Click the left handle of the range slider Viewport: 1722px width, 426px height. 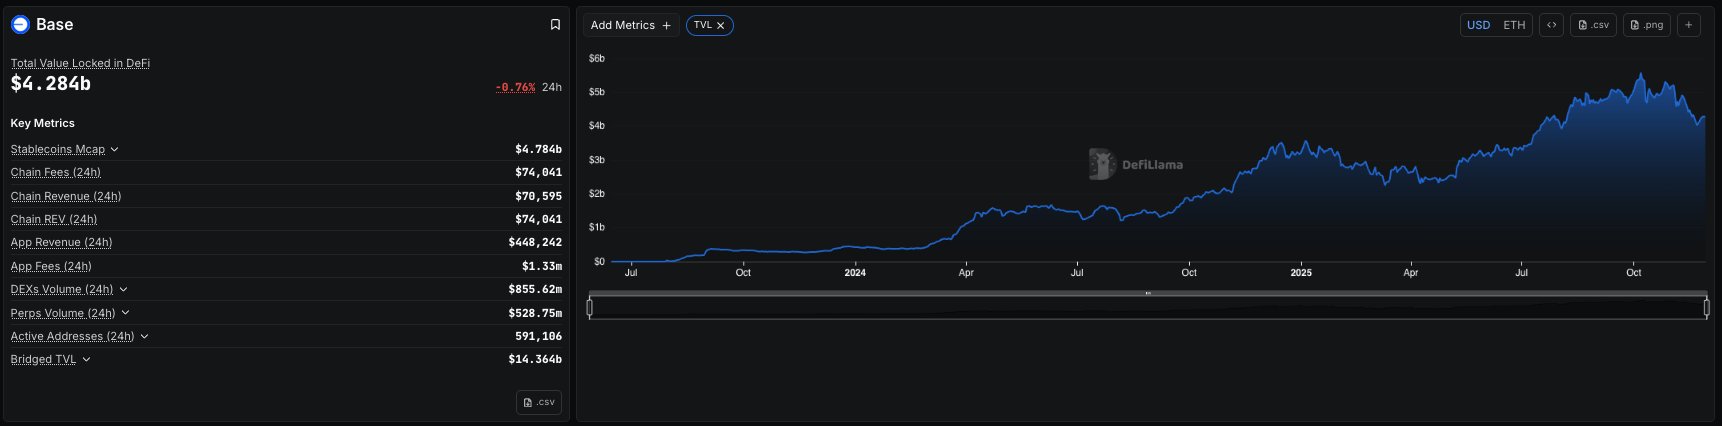[590, 308]
